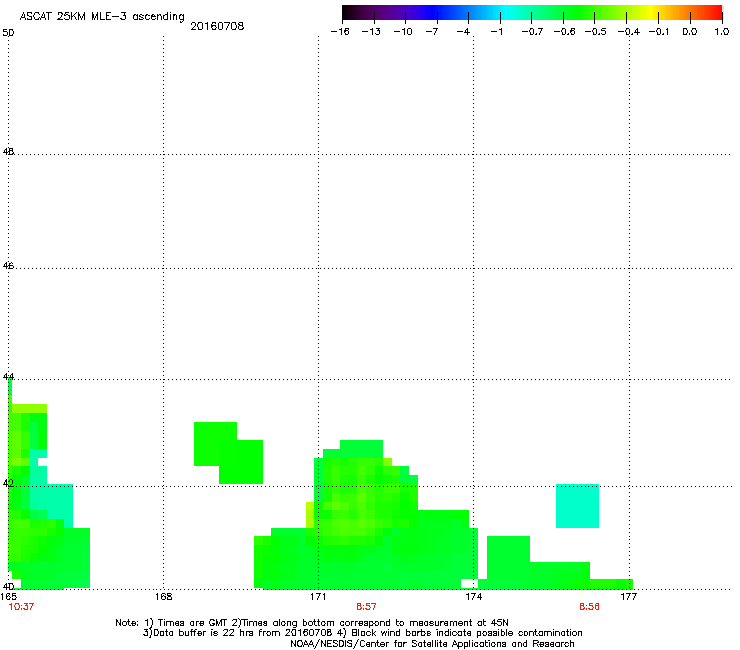740x650 pixels.
Task: Click the longitude 174 axis label
Action: coord(473,597)
